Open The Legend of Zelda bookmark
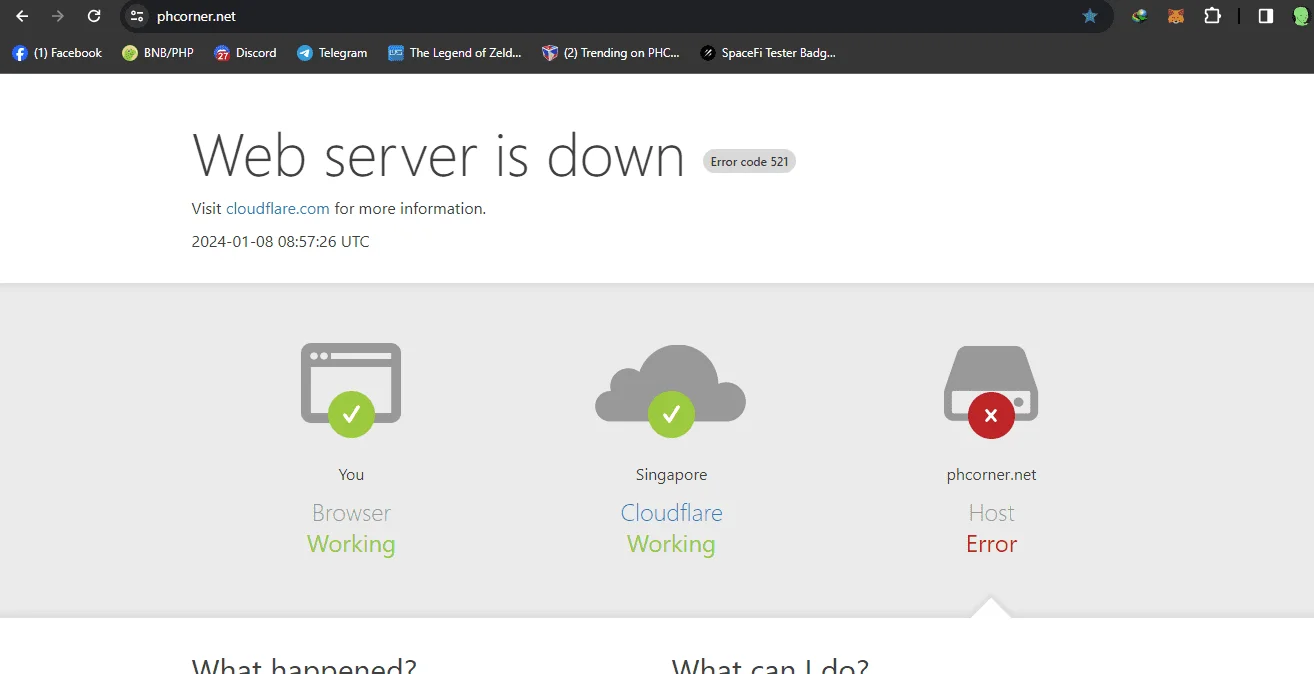 pyautogui.click(x=455, y=53)
